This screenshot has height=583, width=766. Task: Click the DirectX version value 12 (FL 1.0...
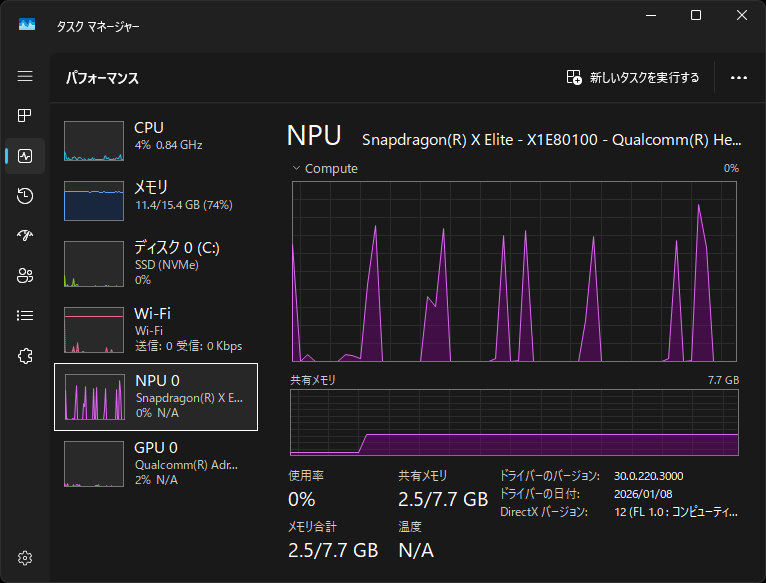676,512
